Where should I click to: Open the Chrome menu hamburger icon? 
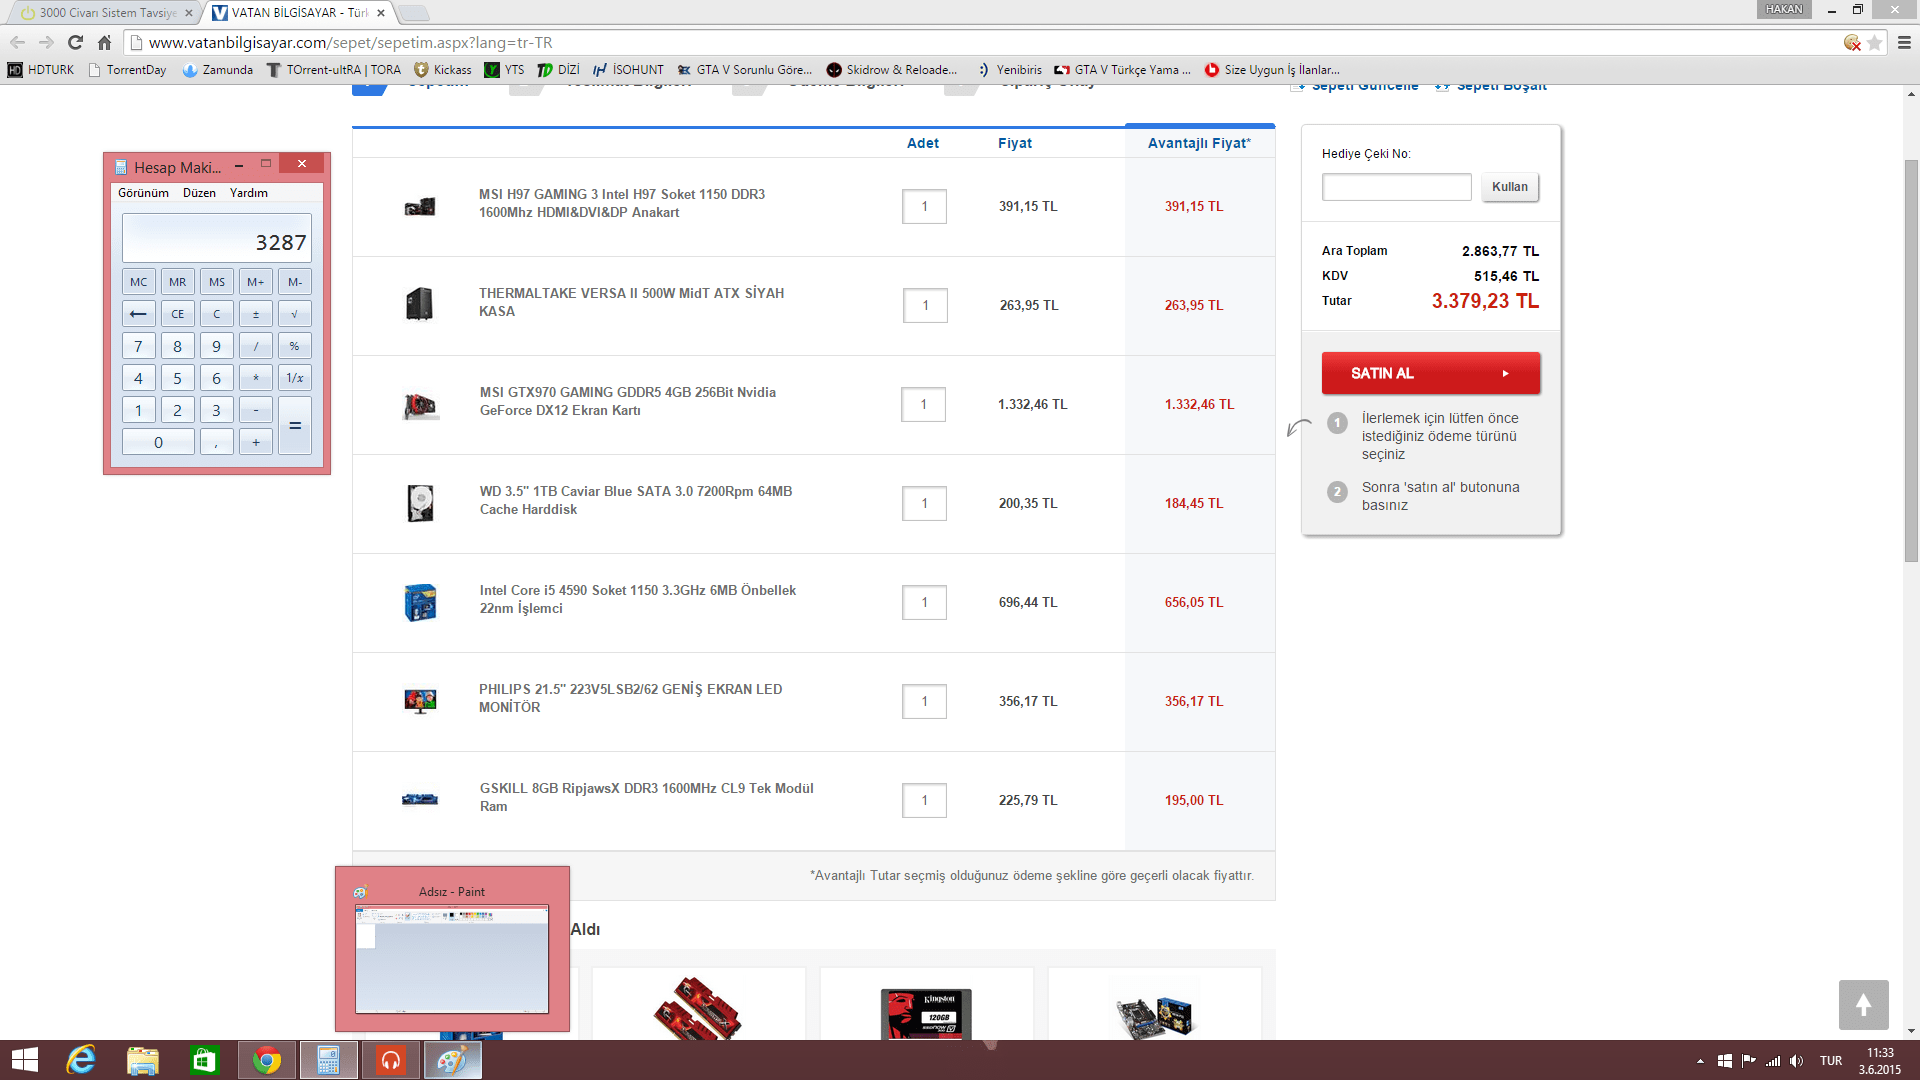(1904, 42)
